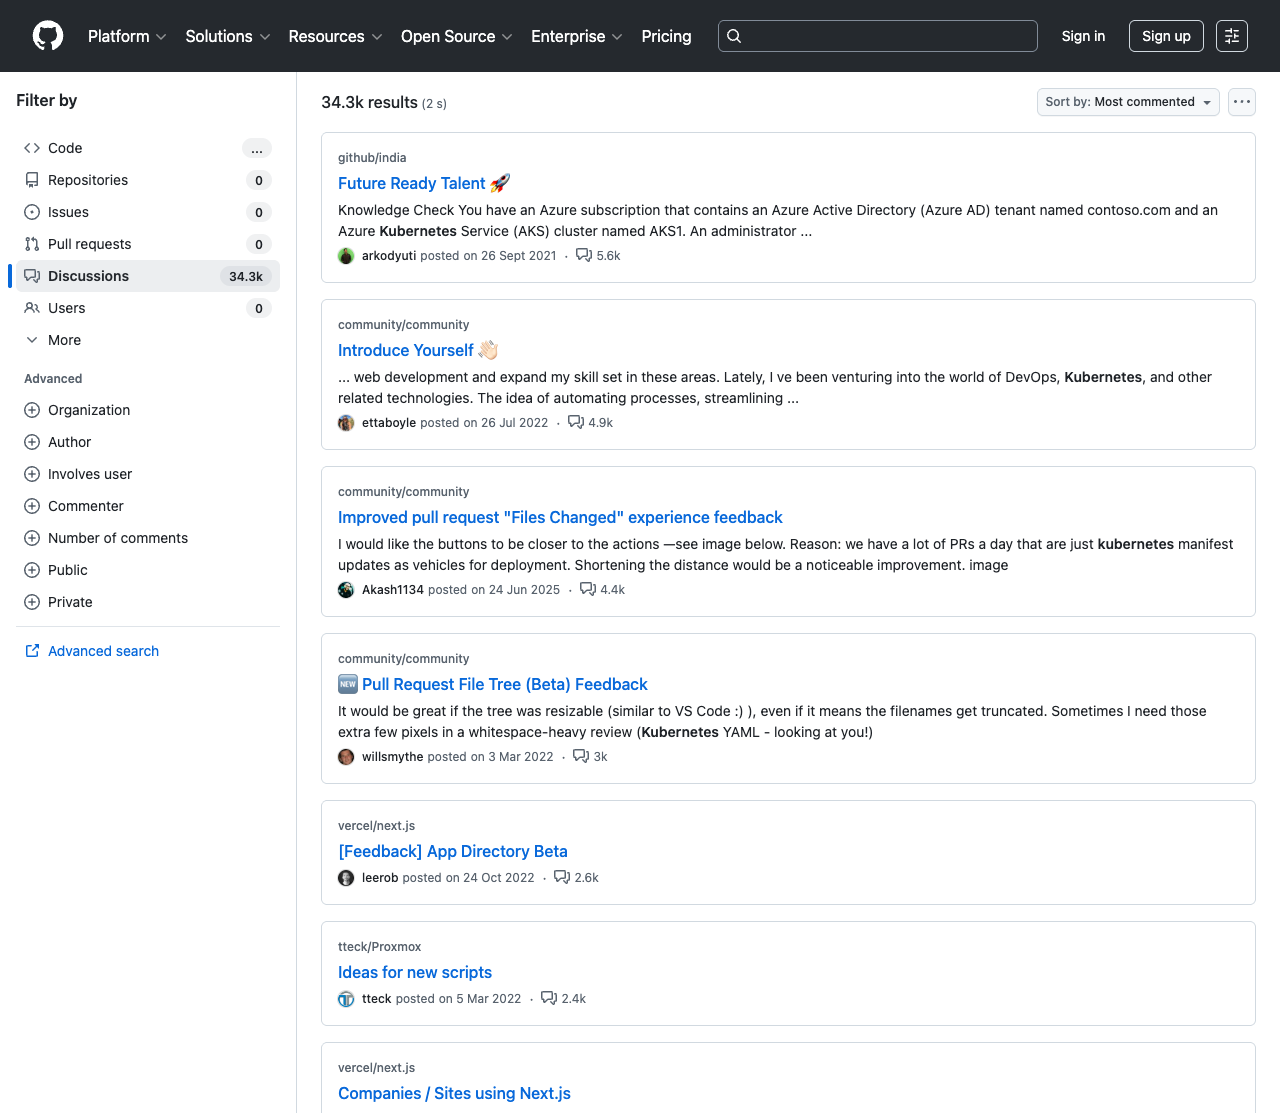Click the search magnifier icon in header
The image size is (1280, 1113).
coord(734,36)
